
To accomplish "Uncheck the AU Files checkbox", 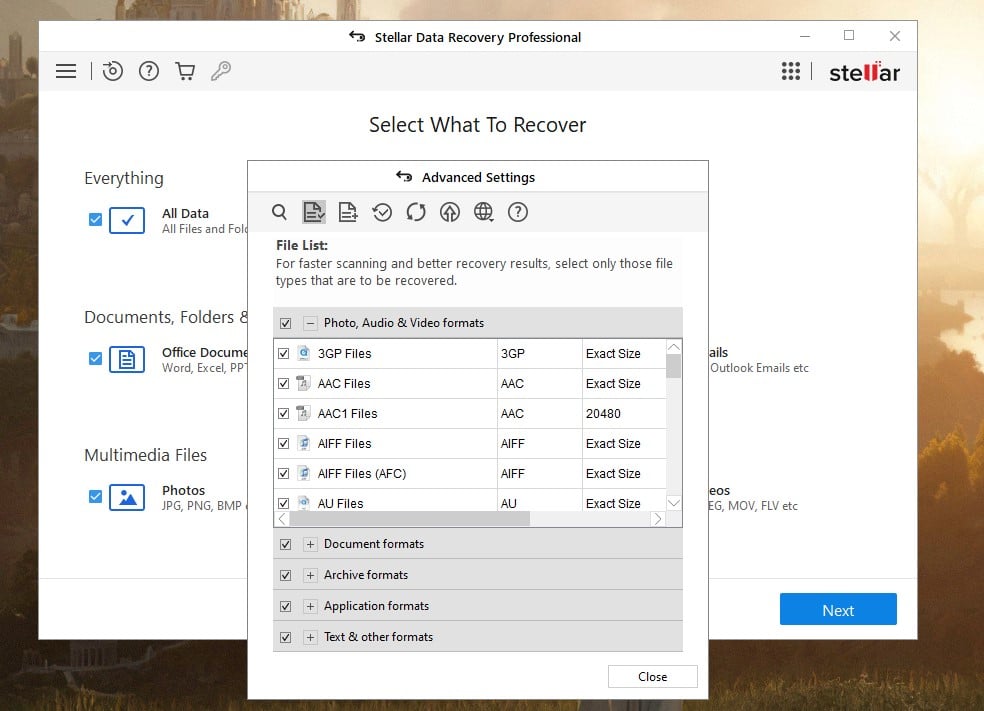I will pyautogui.click(x=284, y=503).
